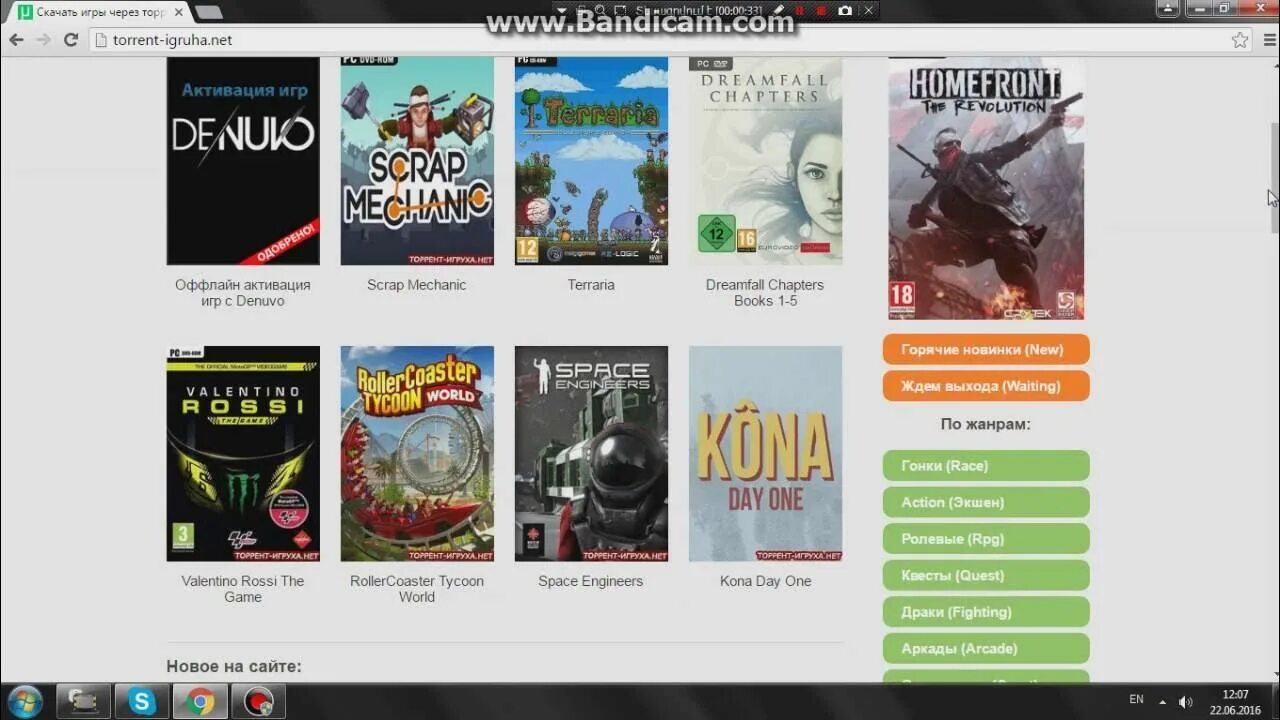
Task: Click the volume speaker tray icon
Action: point(1186,702)
